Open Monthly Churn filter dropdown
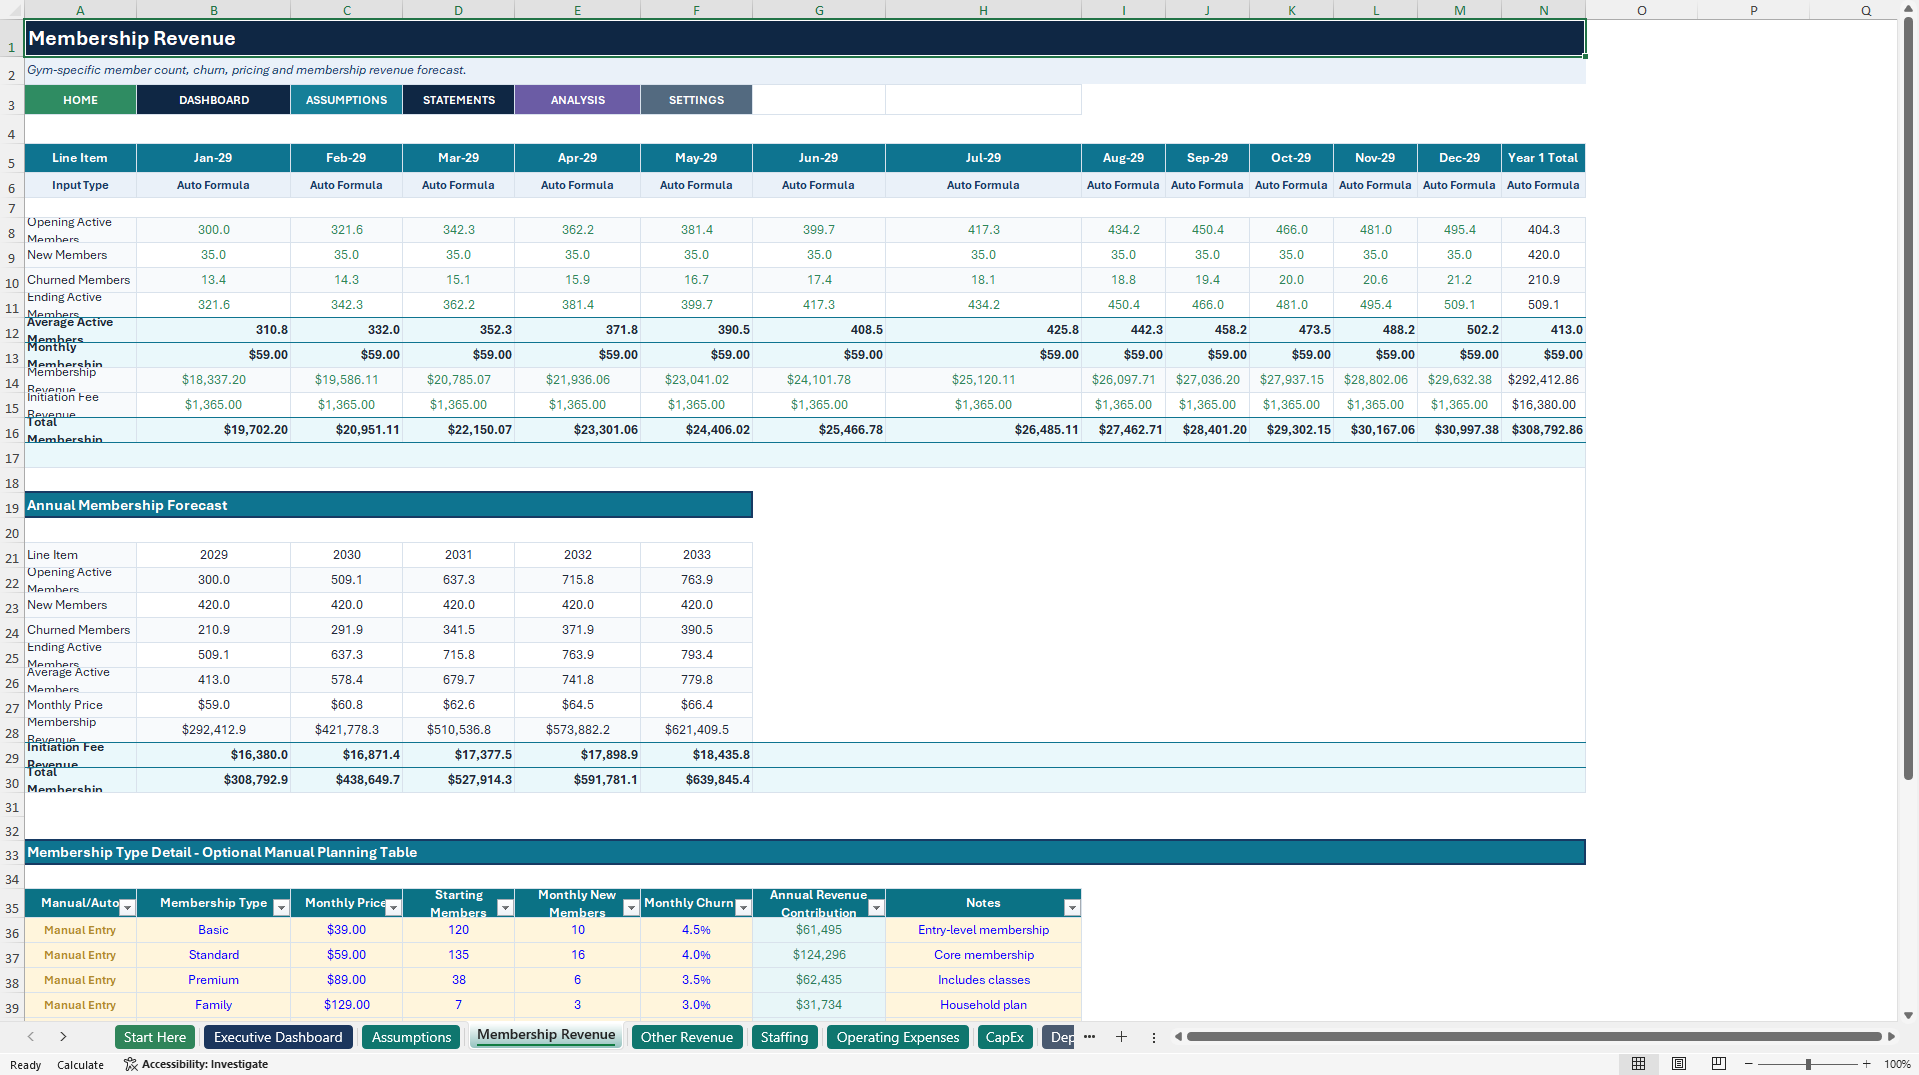This screenshot has height=1075, width=1919. pos(743,908)
